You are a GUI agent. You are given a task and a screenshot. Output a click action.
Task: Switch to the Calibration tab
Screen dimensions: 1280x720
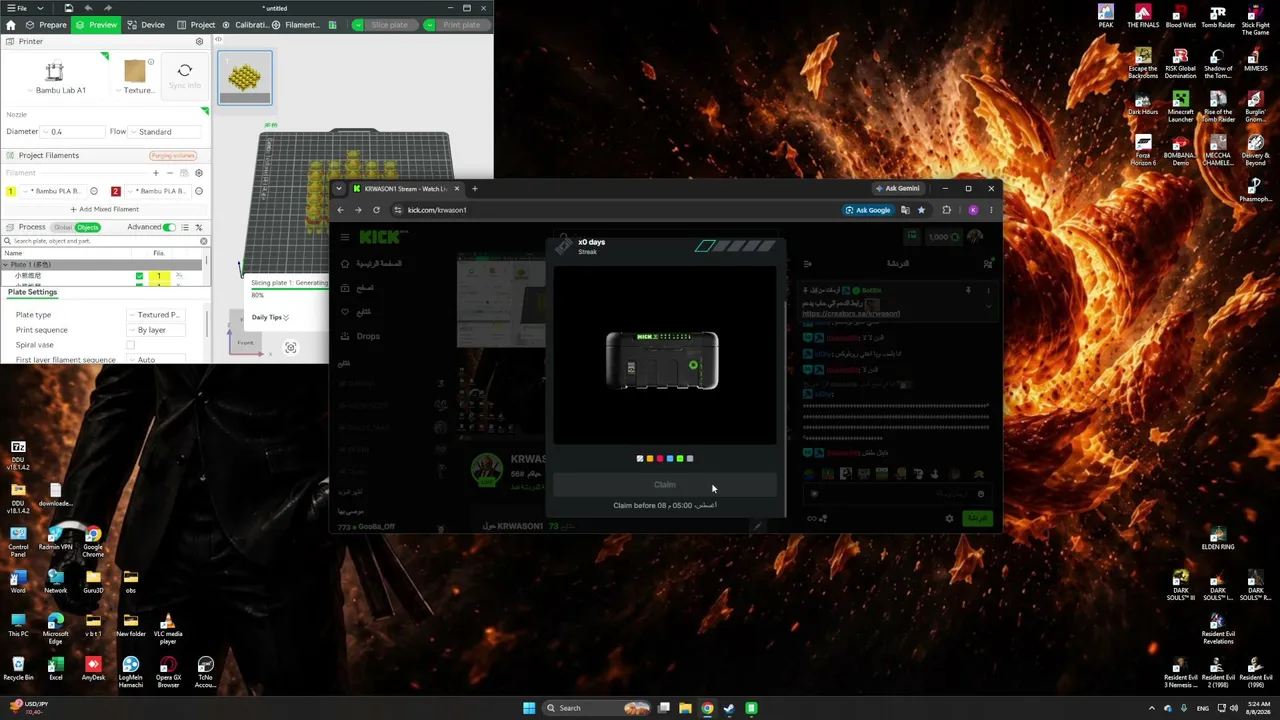click(245, 25)
